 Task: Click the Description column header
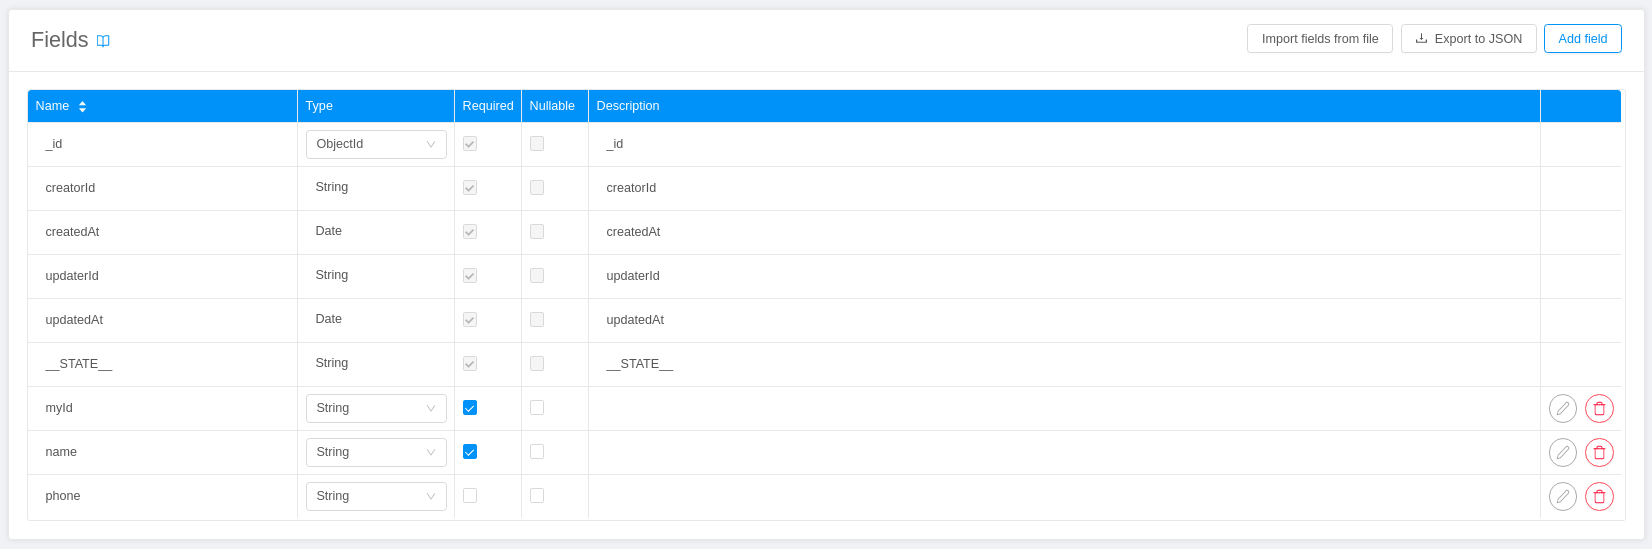coord(1065,106)
